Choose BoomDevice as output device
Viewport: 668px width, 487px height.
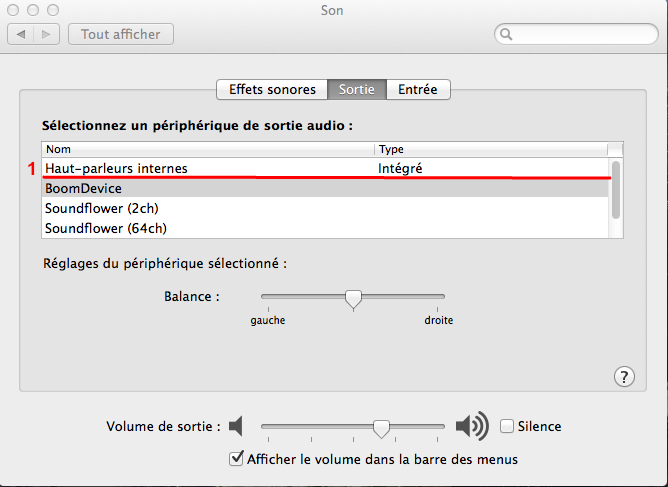[x=83, y=188]
